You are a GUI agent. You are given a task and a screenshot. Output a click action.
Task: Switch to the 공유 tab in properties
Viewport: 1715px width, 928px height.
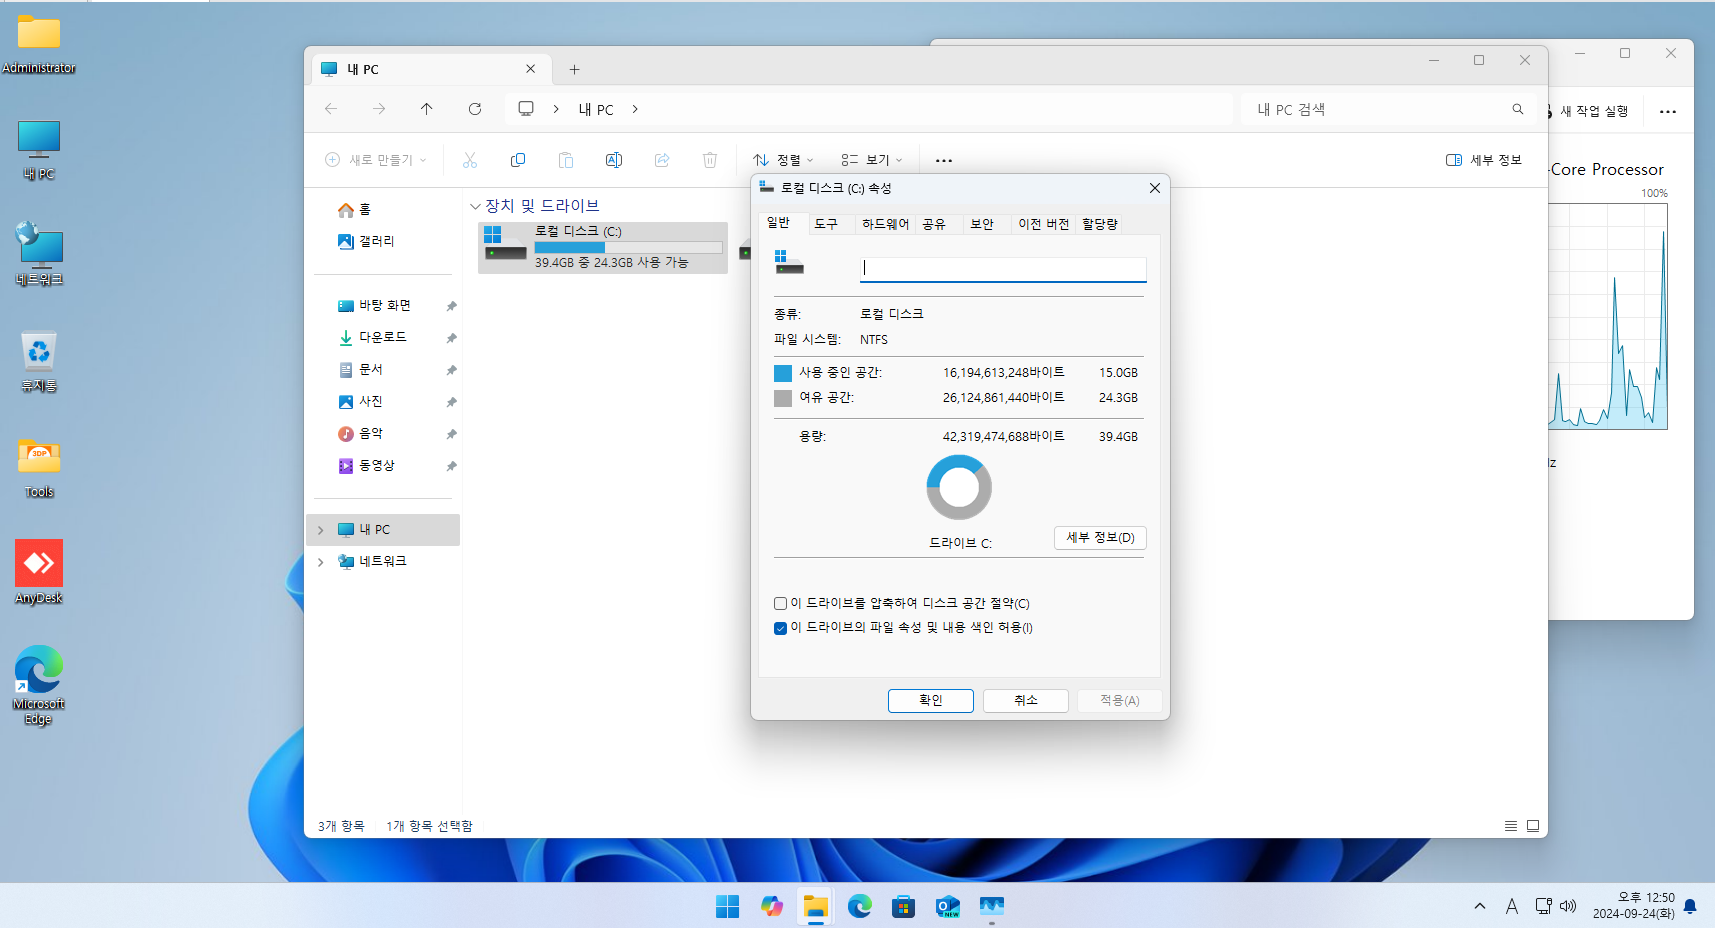coord(934,224)
